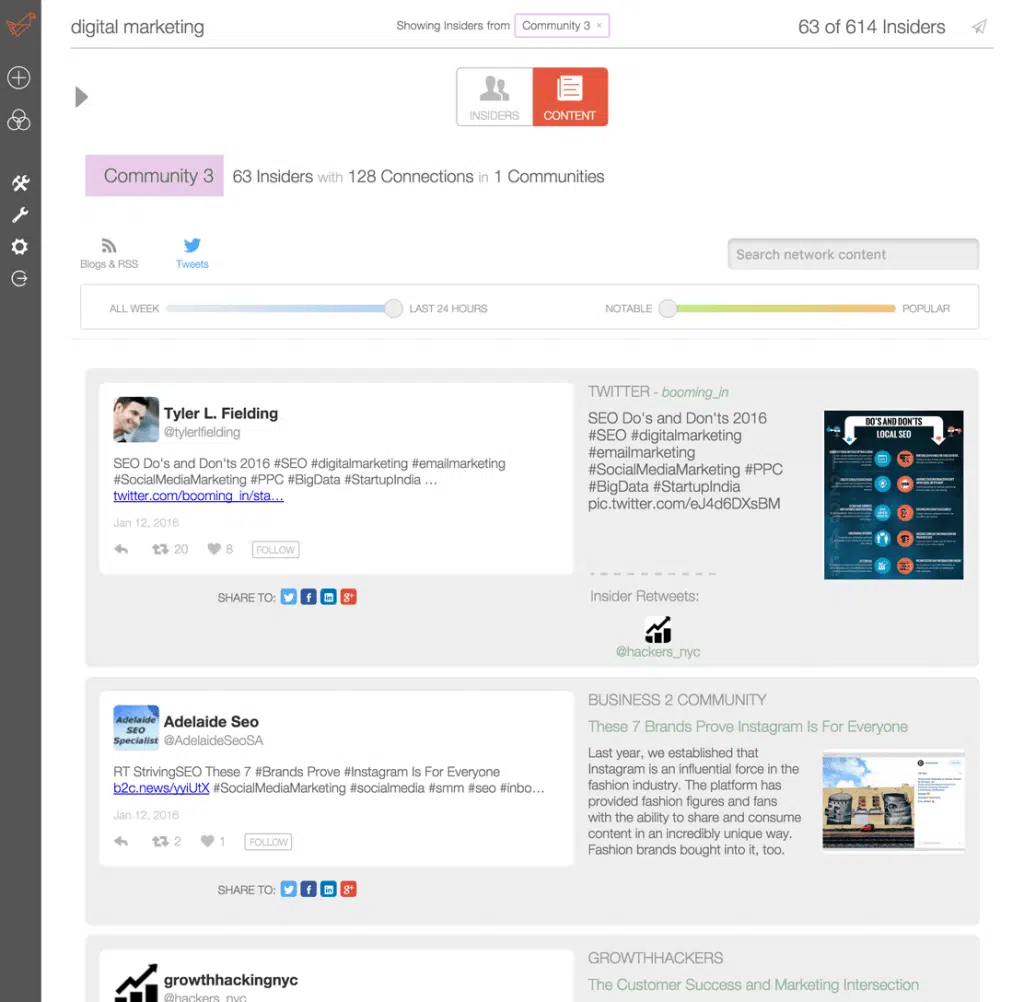Open the overlapping circles communities icon

pyautogui.click(x=19, y=120)
